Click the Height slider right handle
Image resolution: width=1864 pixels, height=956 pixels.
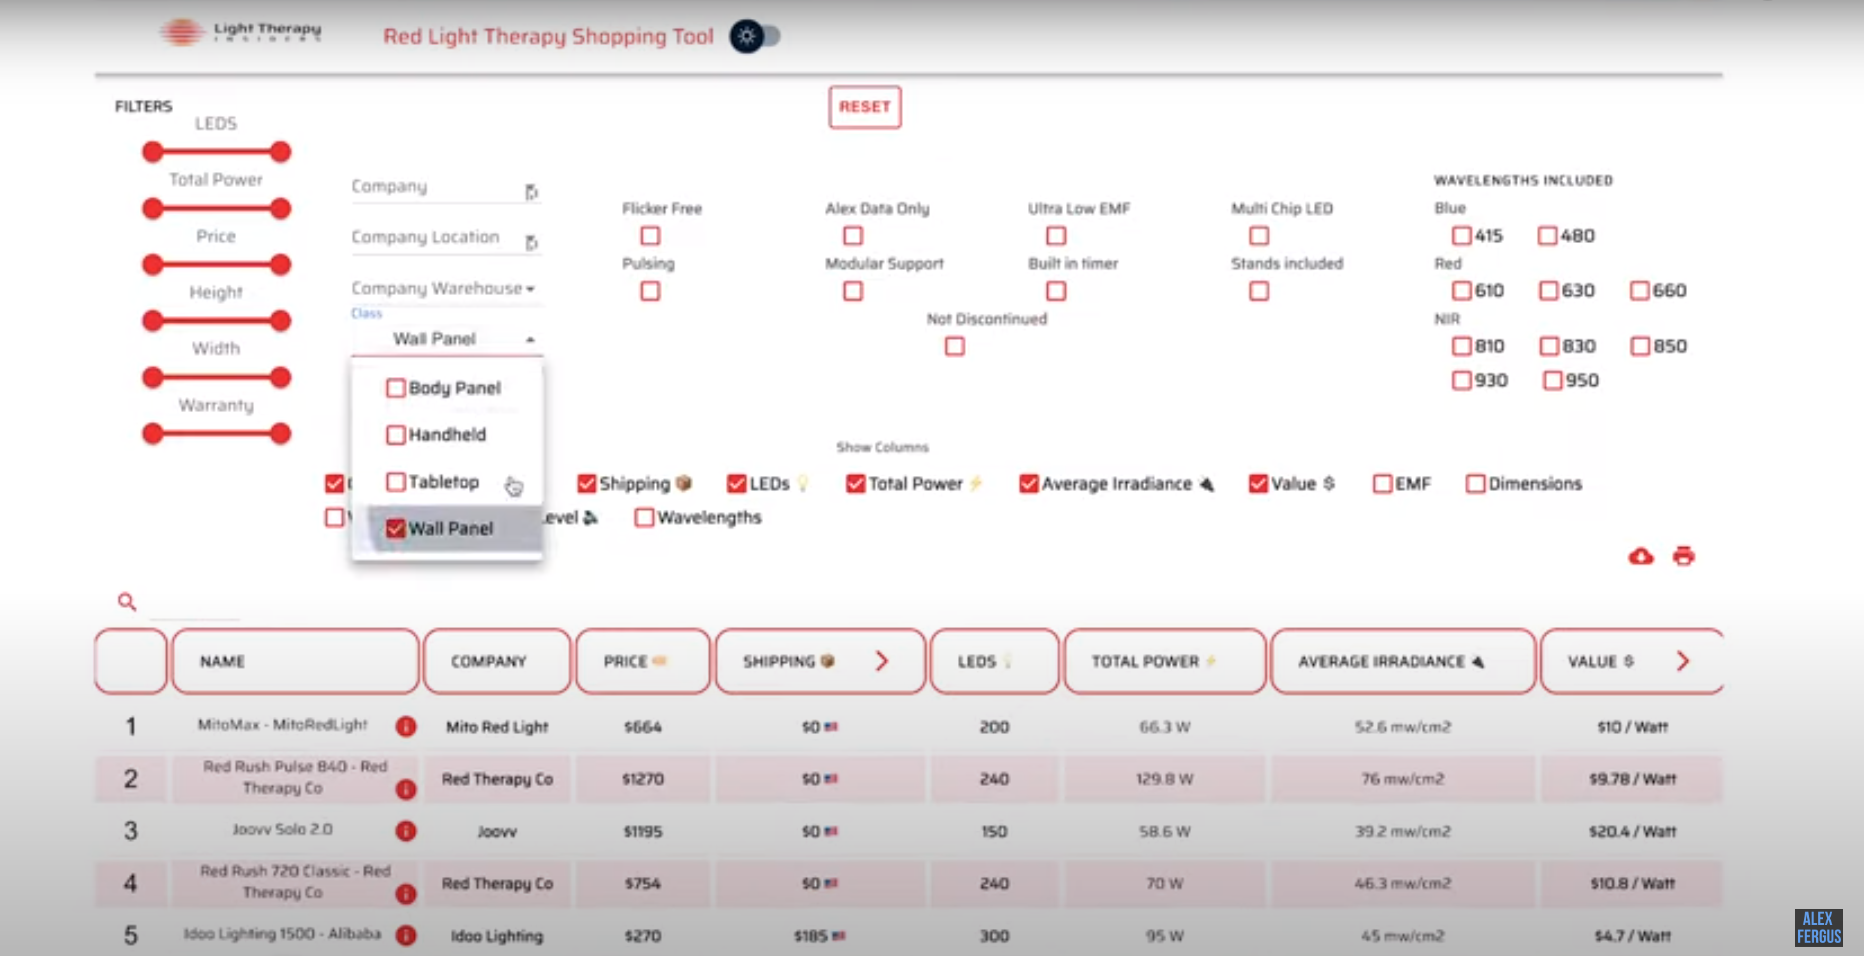(281, 321)
